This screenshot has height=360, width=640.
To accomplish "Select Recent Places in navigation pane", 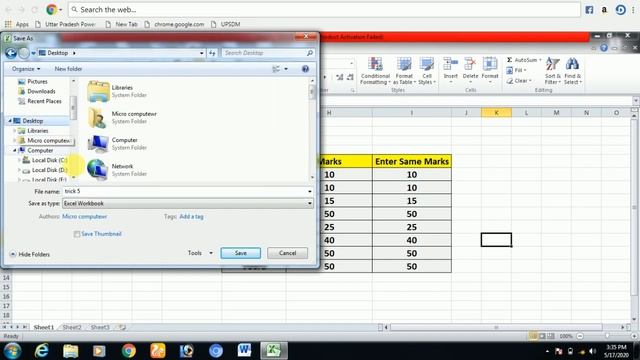I will click(40, 101).
